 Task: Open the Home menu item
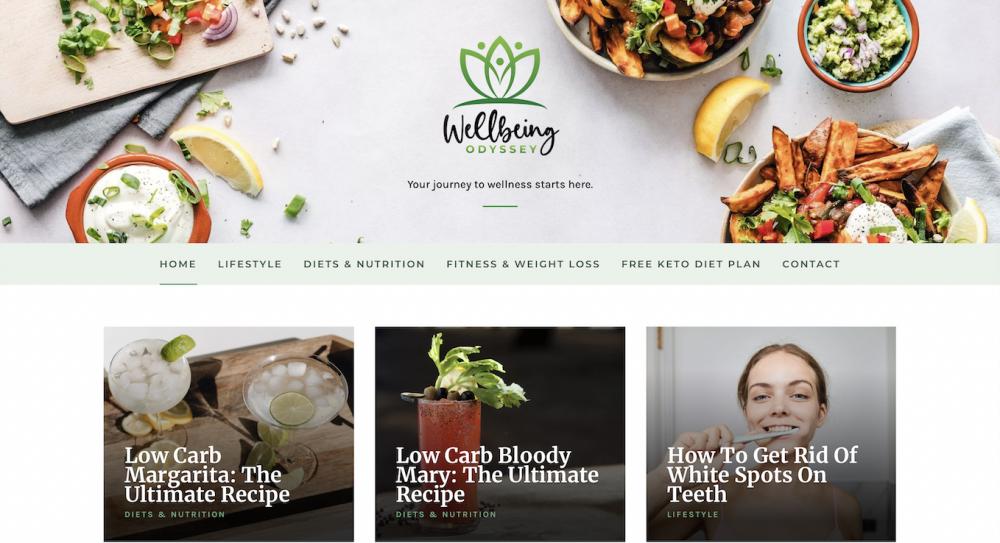point(178,264)
